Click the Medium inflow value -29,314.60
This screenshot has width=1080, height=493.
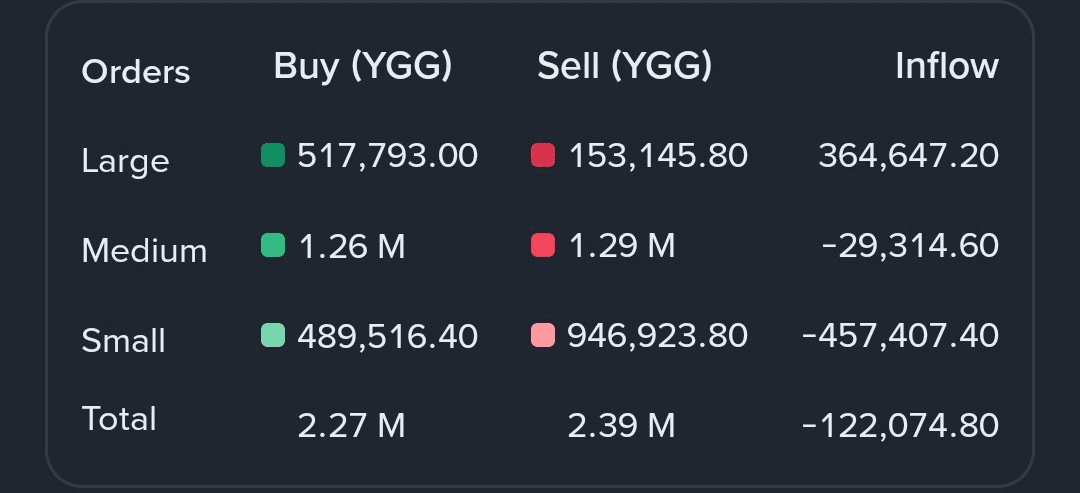tap(911, 246)
